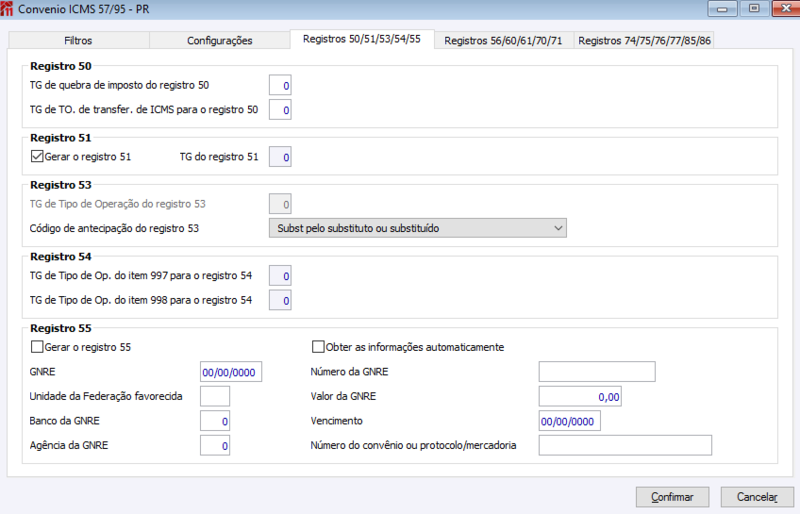800x514 pixels.
Task: Click Unidade da Federação favorecida field
Action: pyautogui.click(x=215, y=396)
